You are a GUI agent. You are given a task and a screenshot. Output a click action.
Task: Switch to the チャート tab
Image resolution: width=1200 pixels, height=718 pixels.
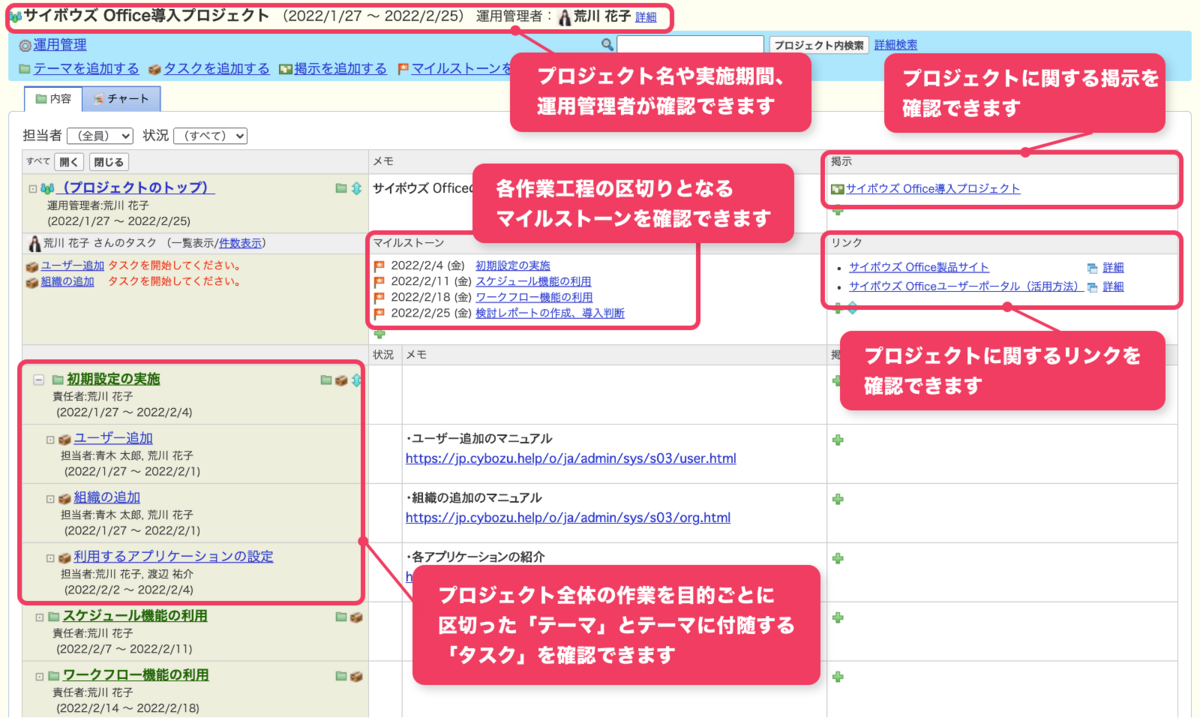coord(120,99)
